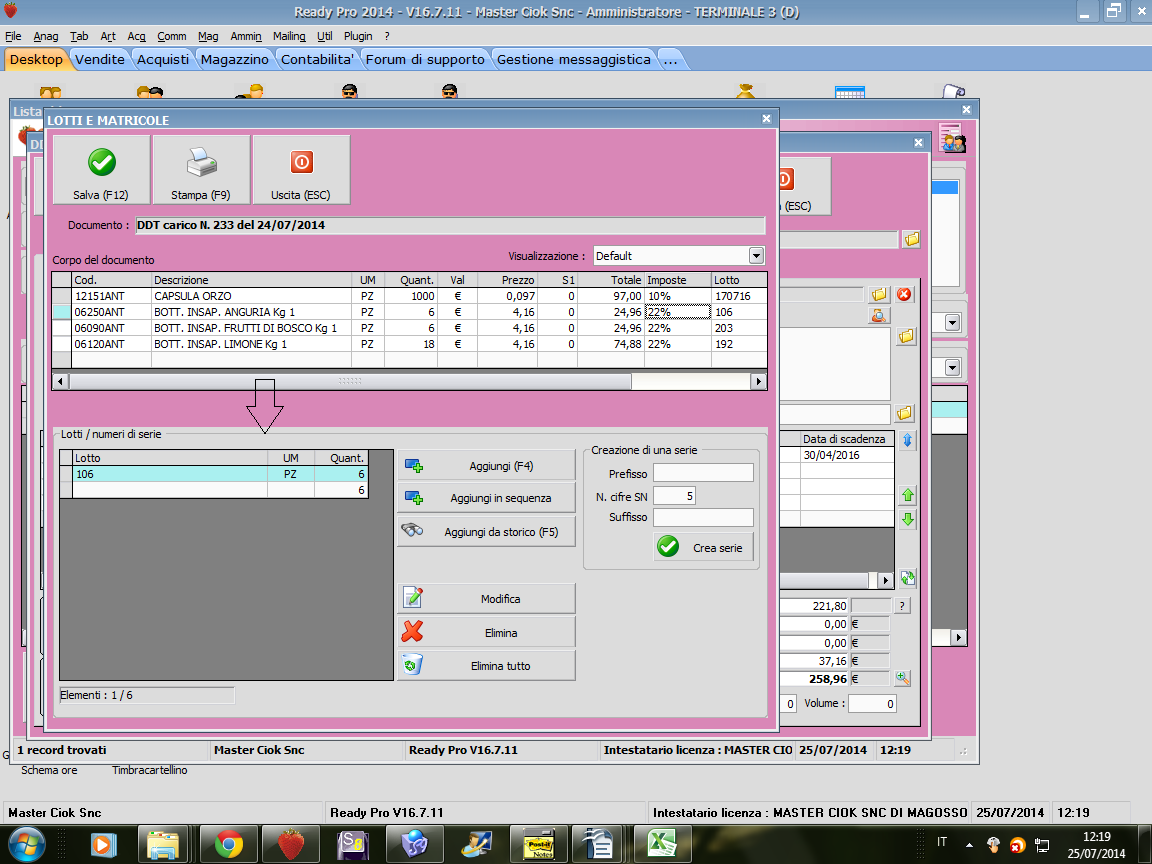The width and height of the screenshot is (1152, 864).
Task: Launch Google Chrome from the taskbar
Action: pyautogui.click(x=229, y=844)
